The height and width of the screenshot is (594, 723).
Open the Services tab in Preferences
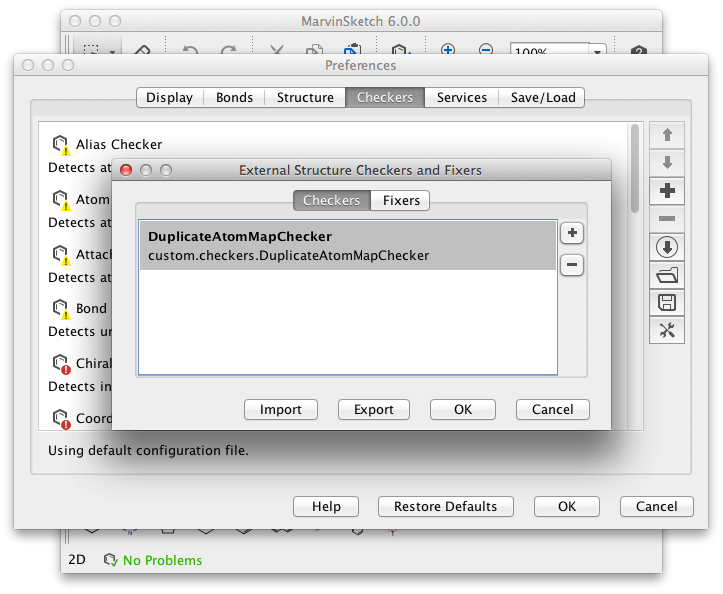click(x=461, y=97)
